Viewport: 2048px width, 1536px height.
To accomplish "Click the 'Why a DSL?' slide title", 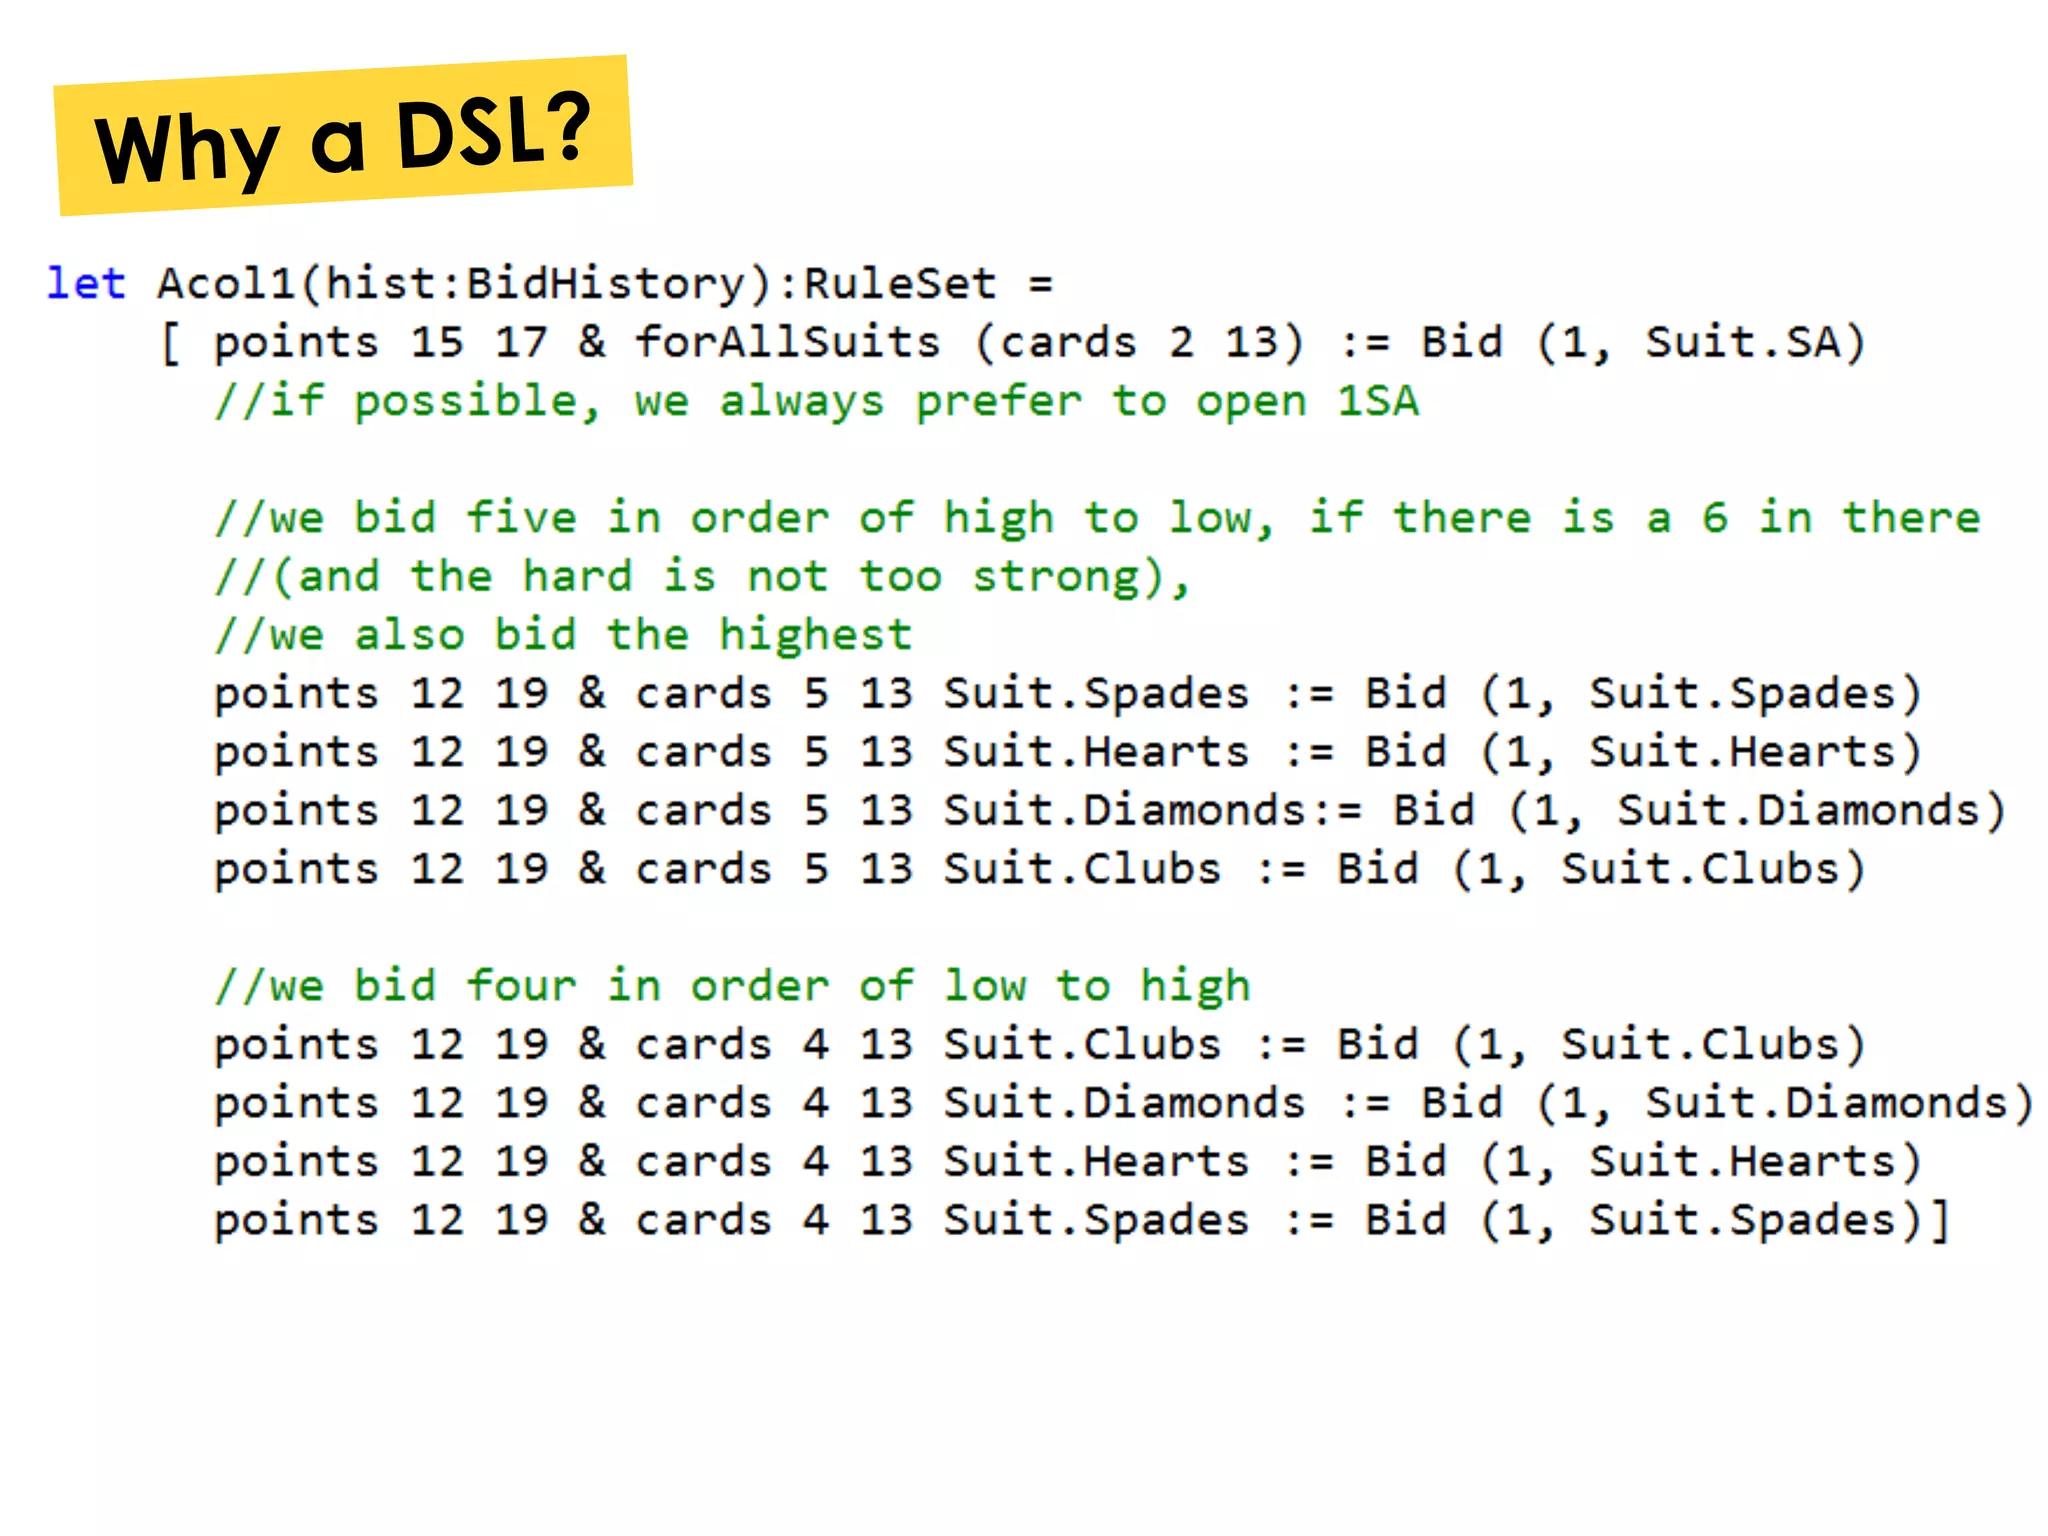I will [x=343, y=137].
